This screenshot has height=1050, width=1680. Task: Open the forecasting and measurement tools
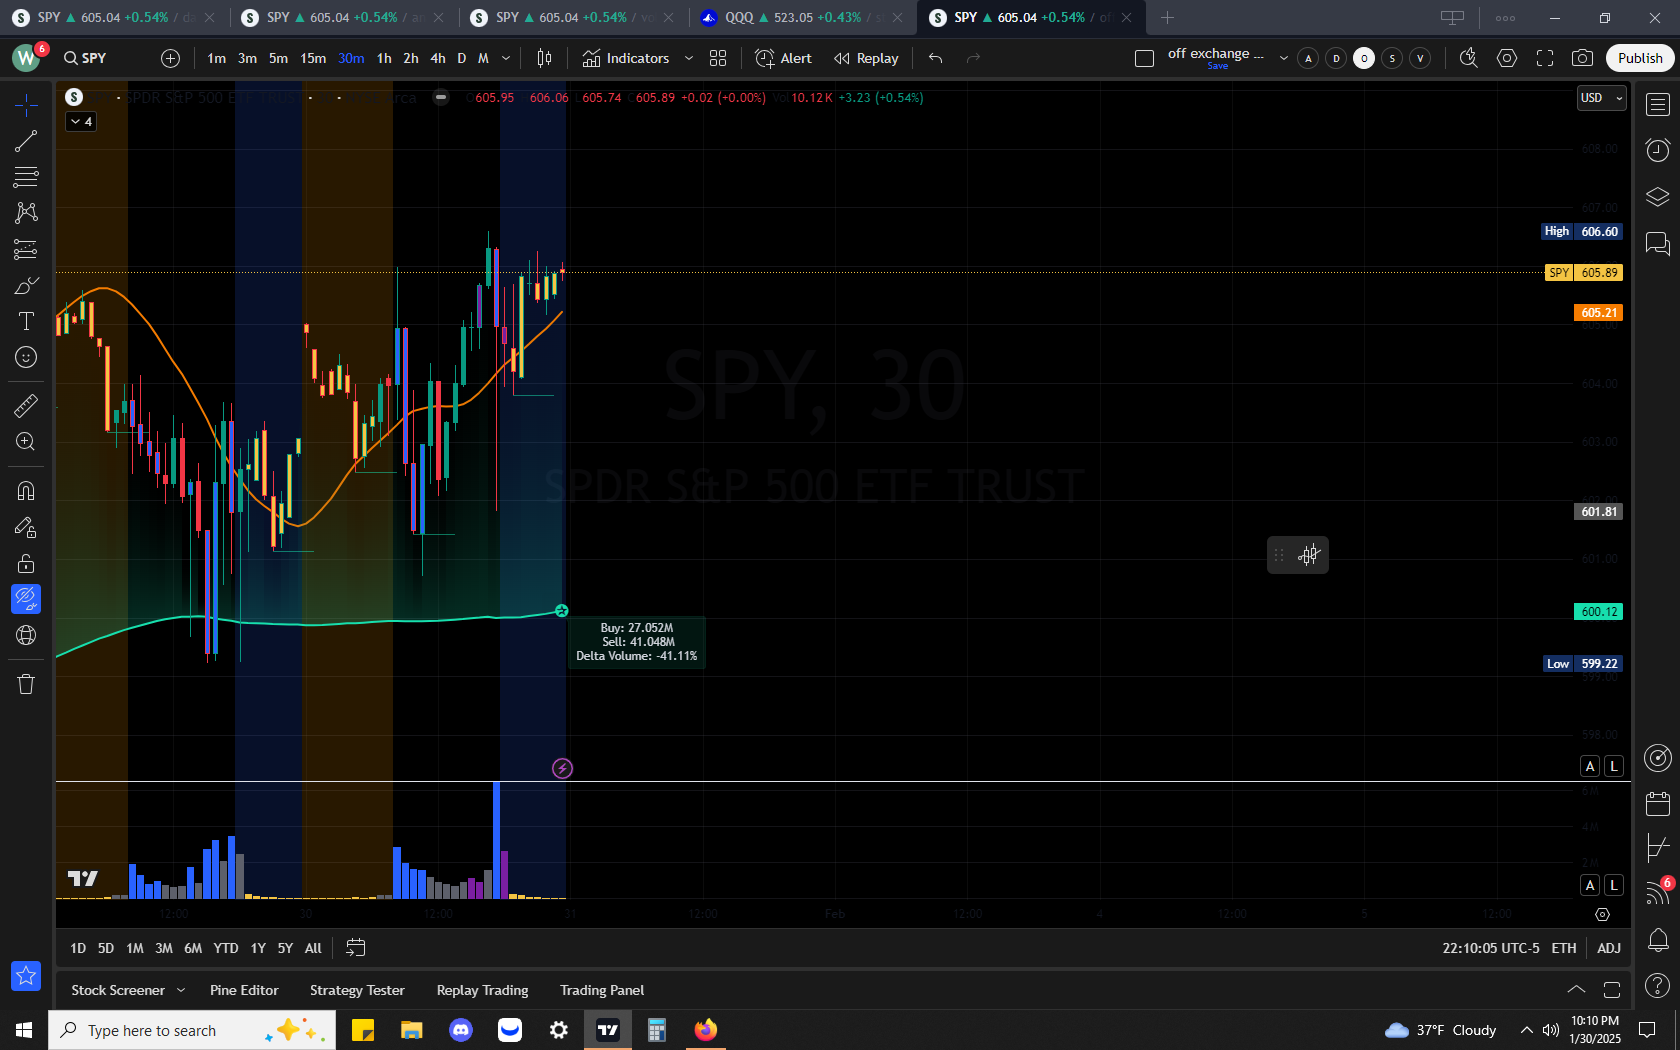[x=26, y=249]
